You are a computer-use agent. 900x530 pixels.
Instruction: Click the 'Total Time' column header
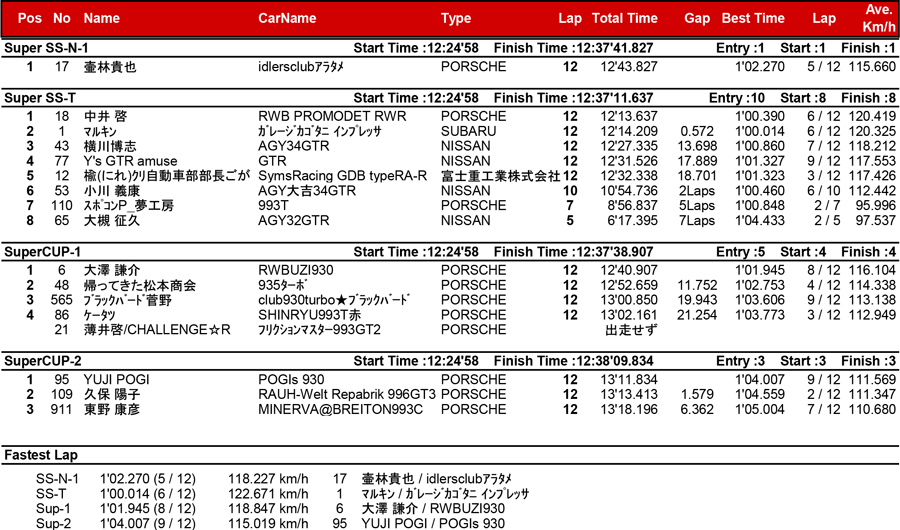click(624, 18)
